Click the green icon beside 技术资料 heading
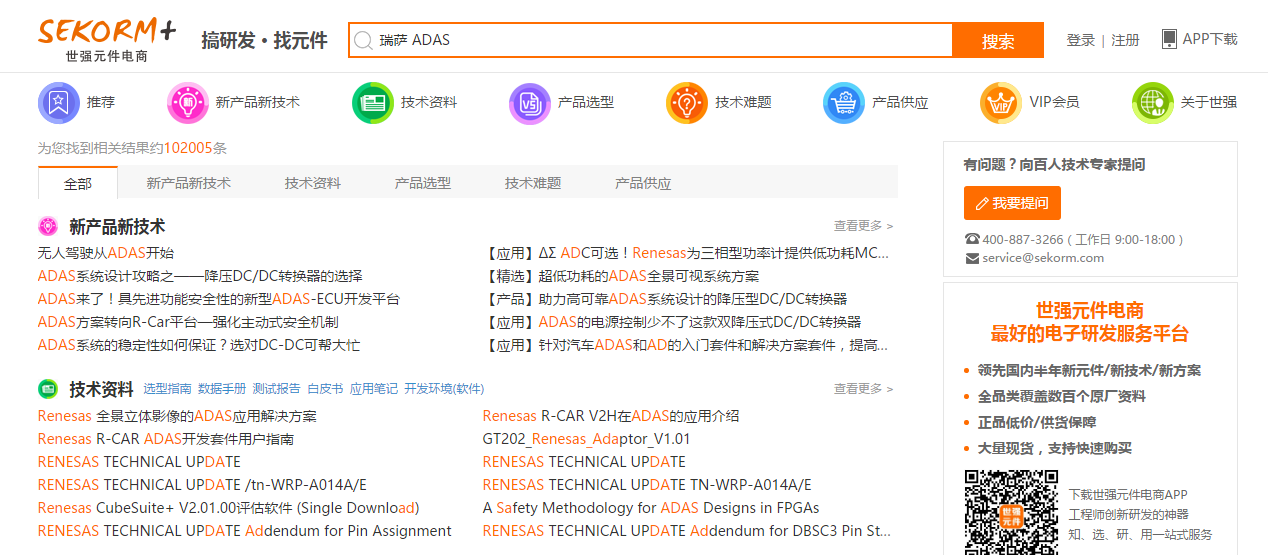Screen dimensions: 1268x555 tap(48, 389)
